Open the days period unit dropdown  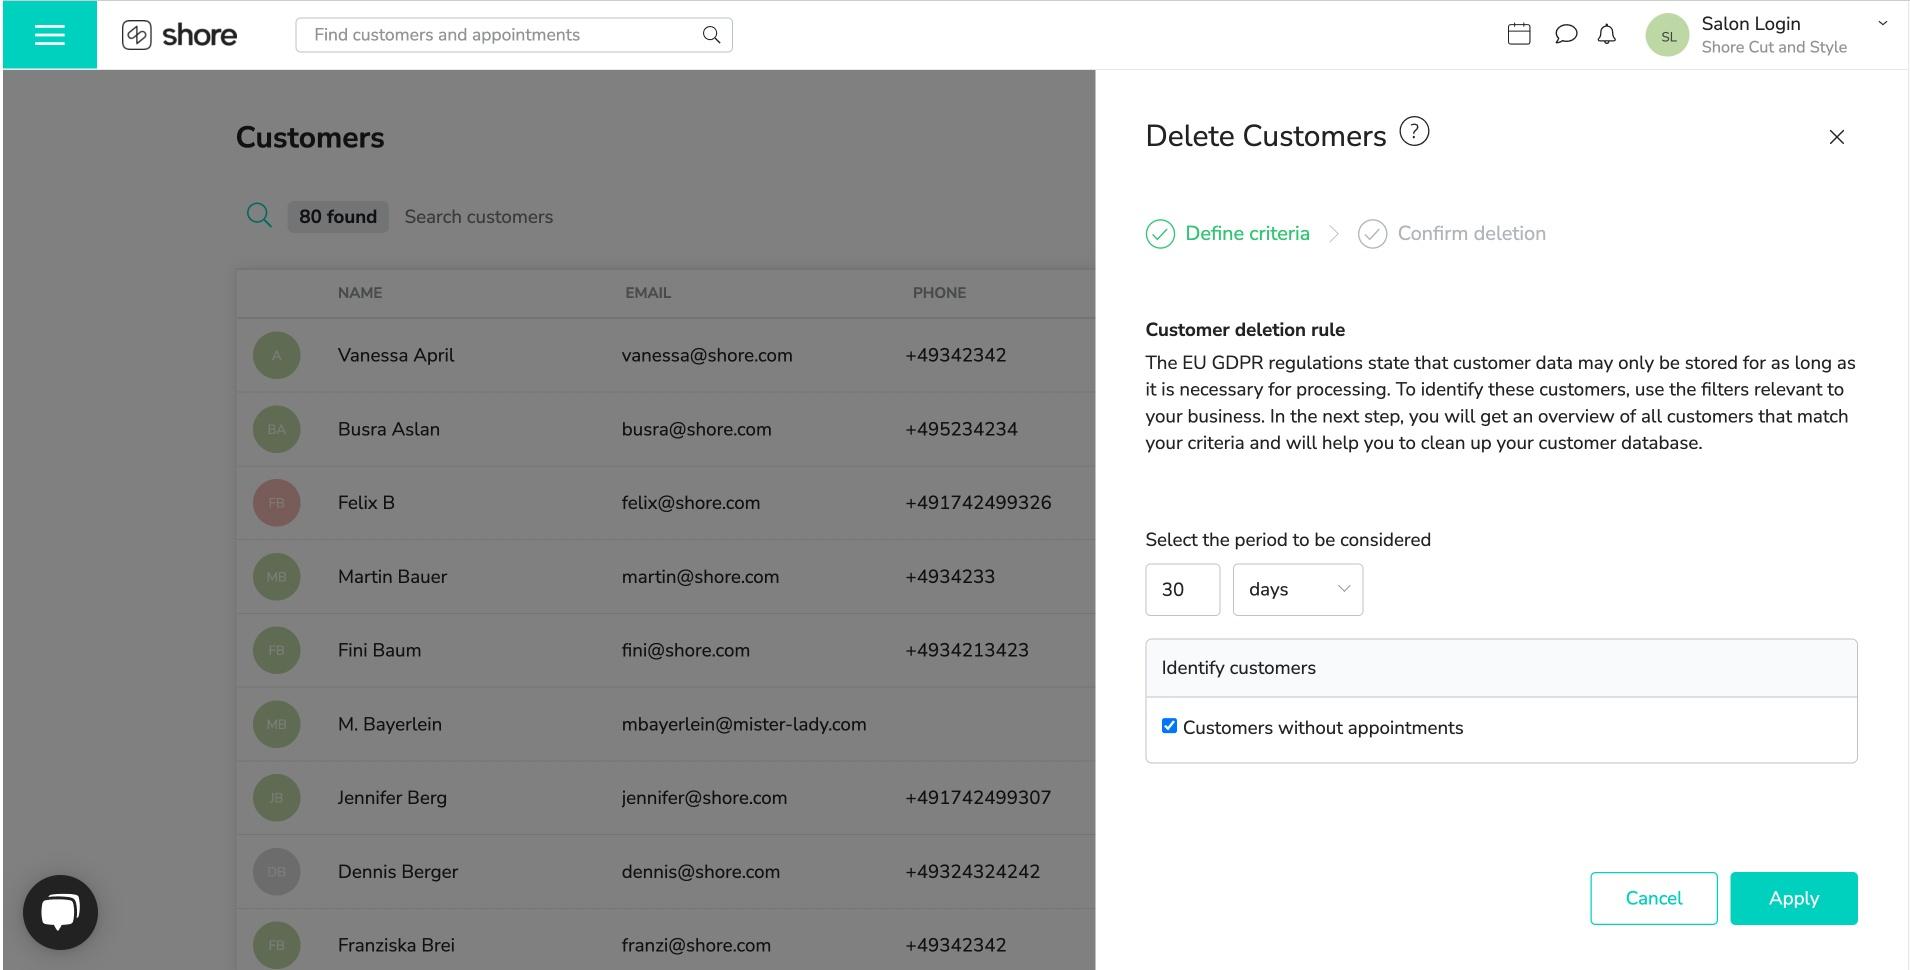pyautogui.click(x=1297, y=589)
